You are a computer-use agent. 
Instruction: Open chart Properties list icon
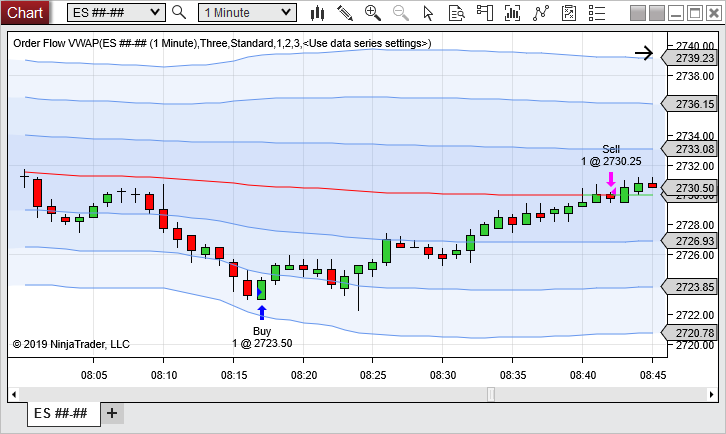click(x=597, y=13)
